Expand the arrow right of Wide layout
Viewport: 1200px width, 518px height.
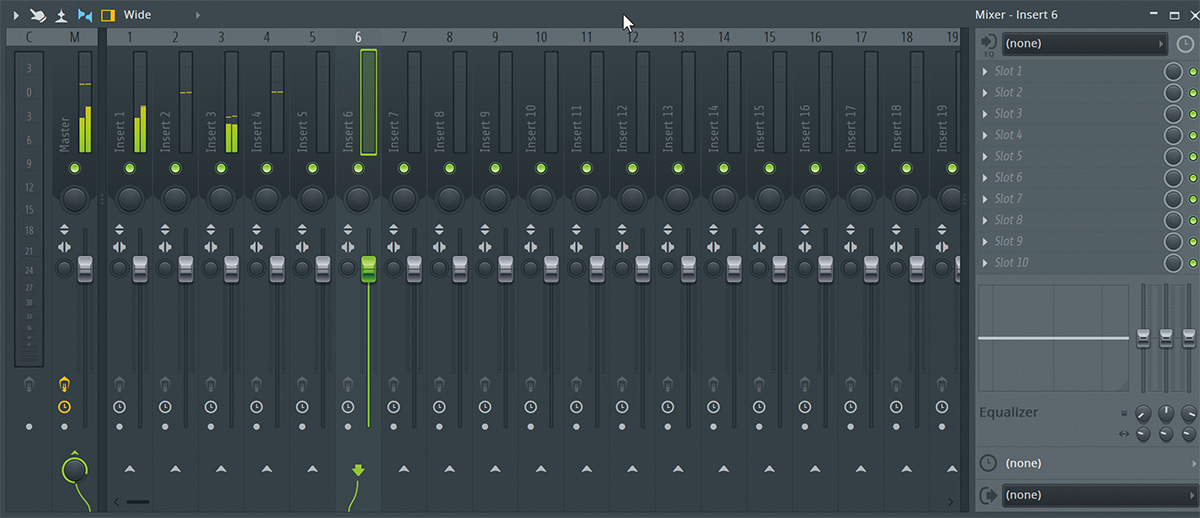click(x=197, y=15)
